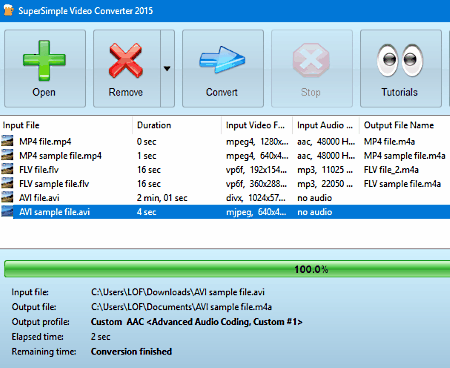Click the MP4 sample file.m4a output name
The width and height of the screenshot is (450, 368).
point(404,156)
